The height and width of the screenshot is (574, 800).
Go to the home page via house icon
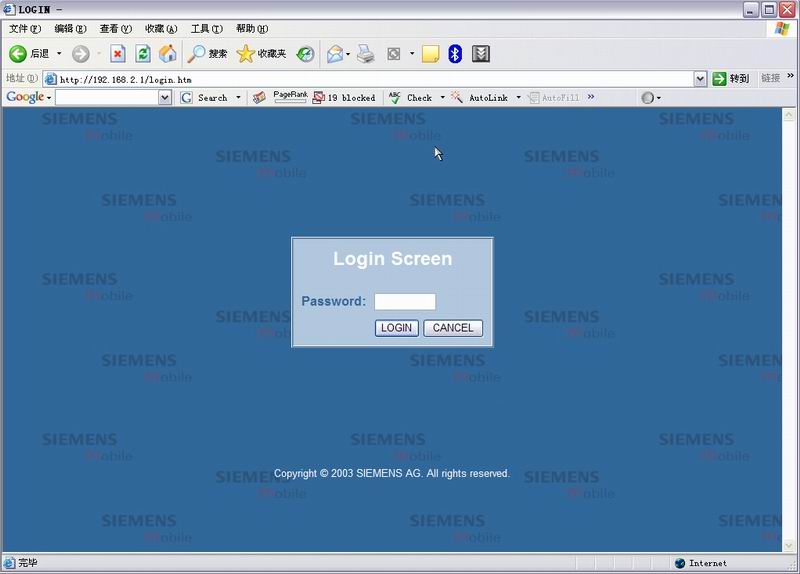[x=167, y=54]
